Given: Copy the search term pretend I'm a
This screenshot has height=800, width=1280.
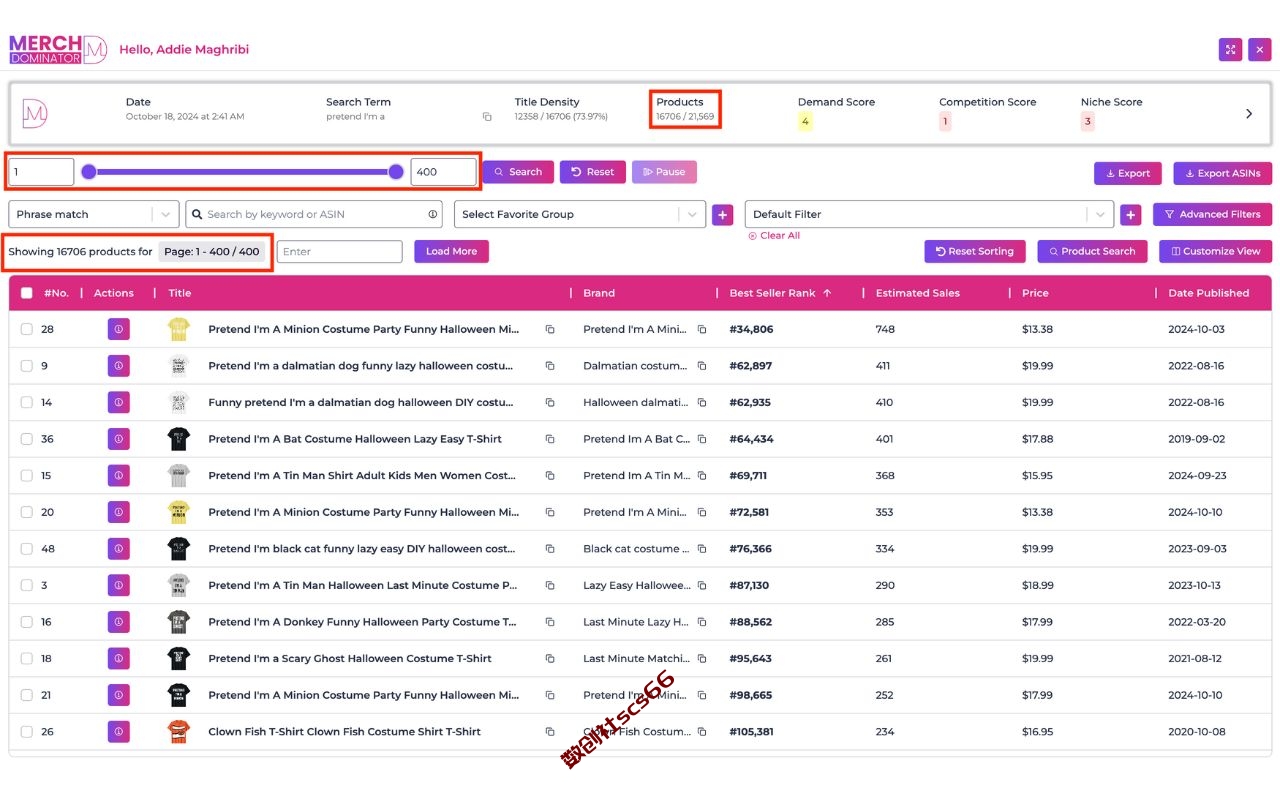Looking at the screenshot, I should [487, 117].
